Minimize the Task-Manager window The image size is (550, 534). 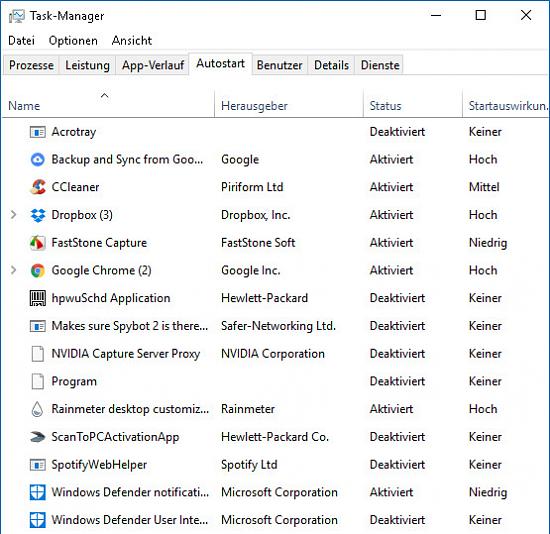pyautogui.click(x=436, y=15)
